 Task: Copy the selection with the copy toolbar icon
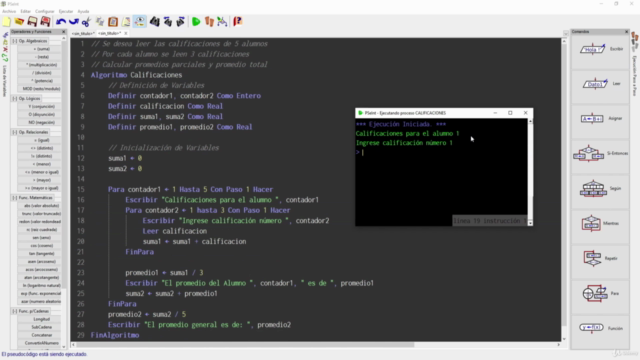(x=100, y=22)
